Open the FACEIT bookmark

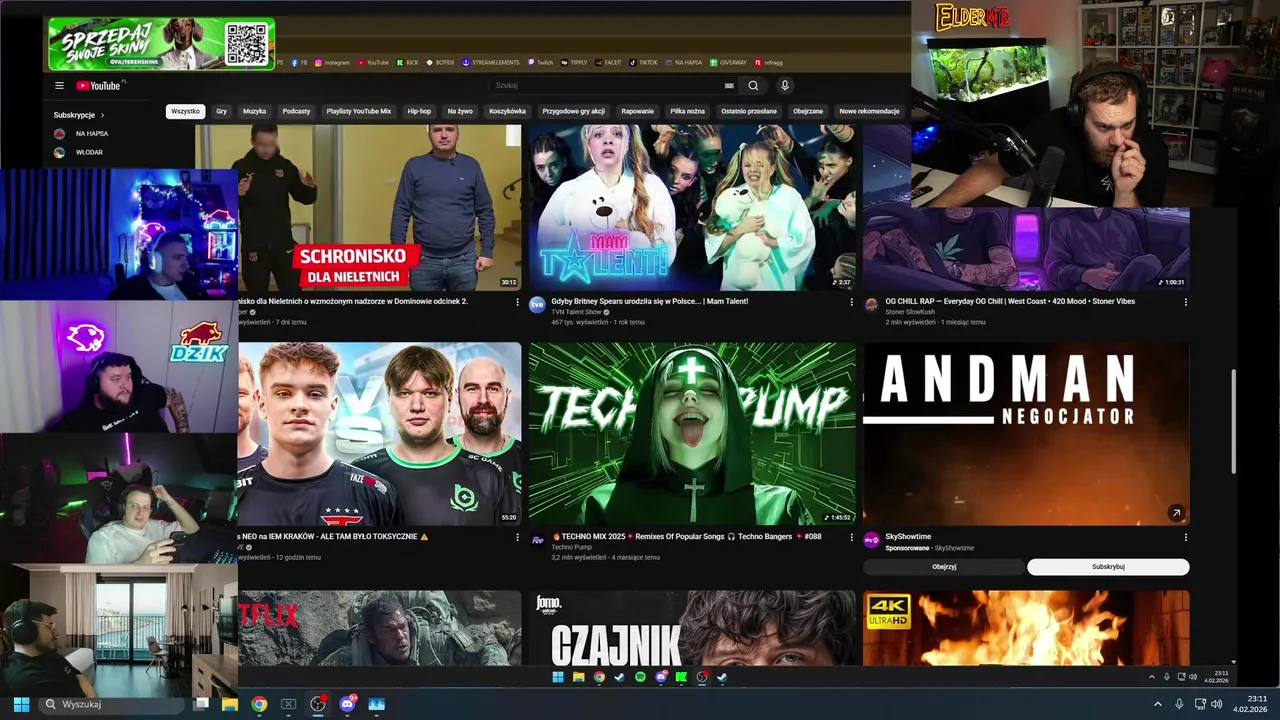[608, 62]
